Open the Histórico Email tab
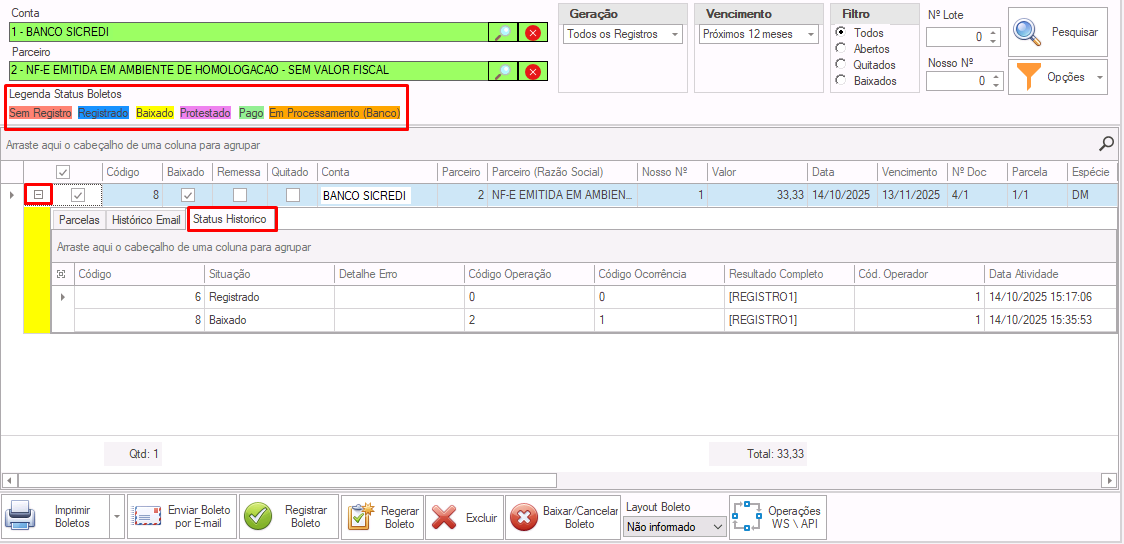Image resolution: width=1124 pixels, height=544 pixels. coord(146,220)
